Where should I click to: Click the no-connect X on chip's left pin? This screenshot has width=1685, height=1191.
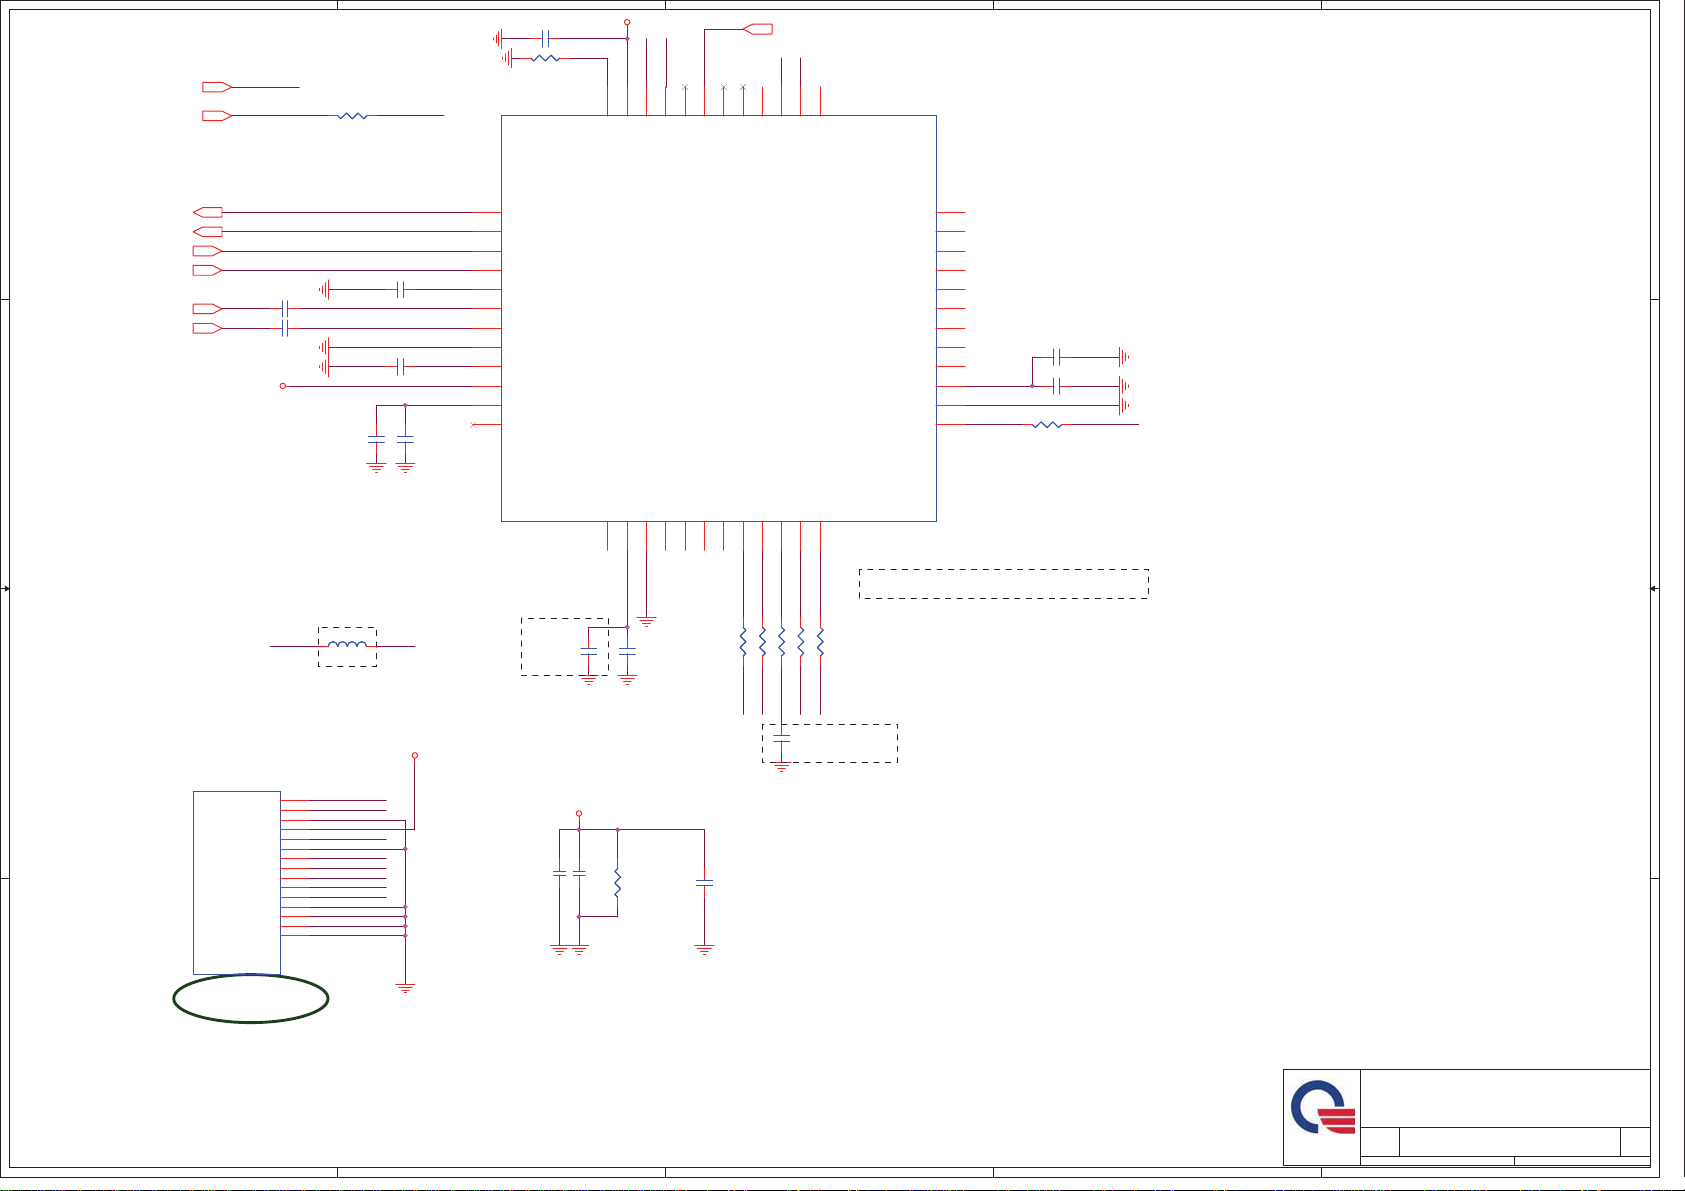click(x=473, y=425)
